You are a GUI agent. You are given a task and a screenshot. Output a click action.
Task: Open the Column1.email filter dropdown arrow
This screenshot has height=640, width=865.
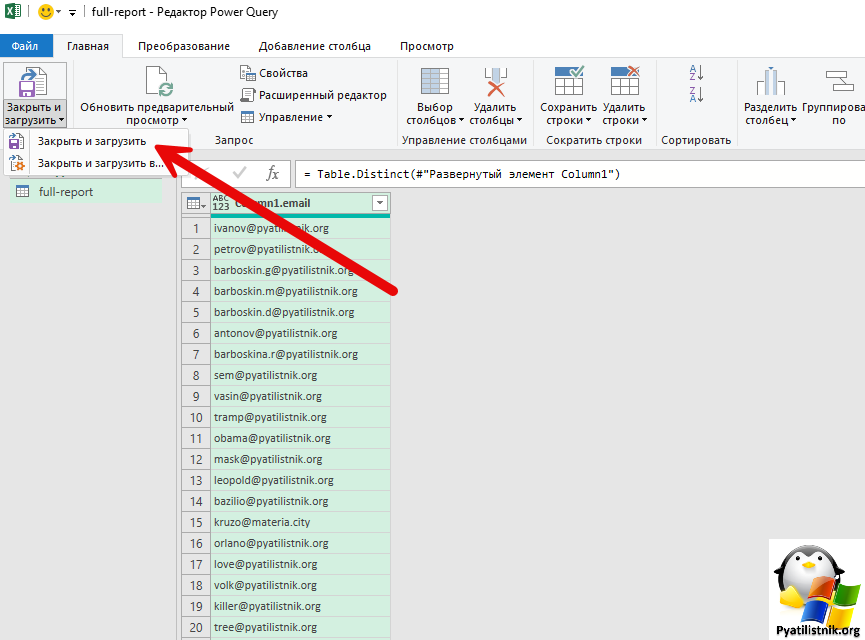(x=380, y=203)
